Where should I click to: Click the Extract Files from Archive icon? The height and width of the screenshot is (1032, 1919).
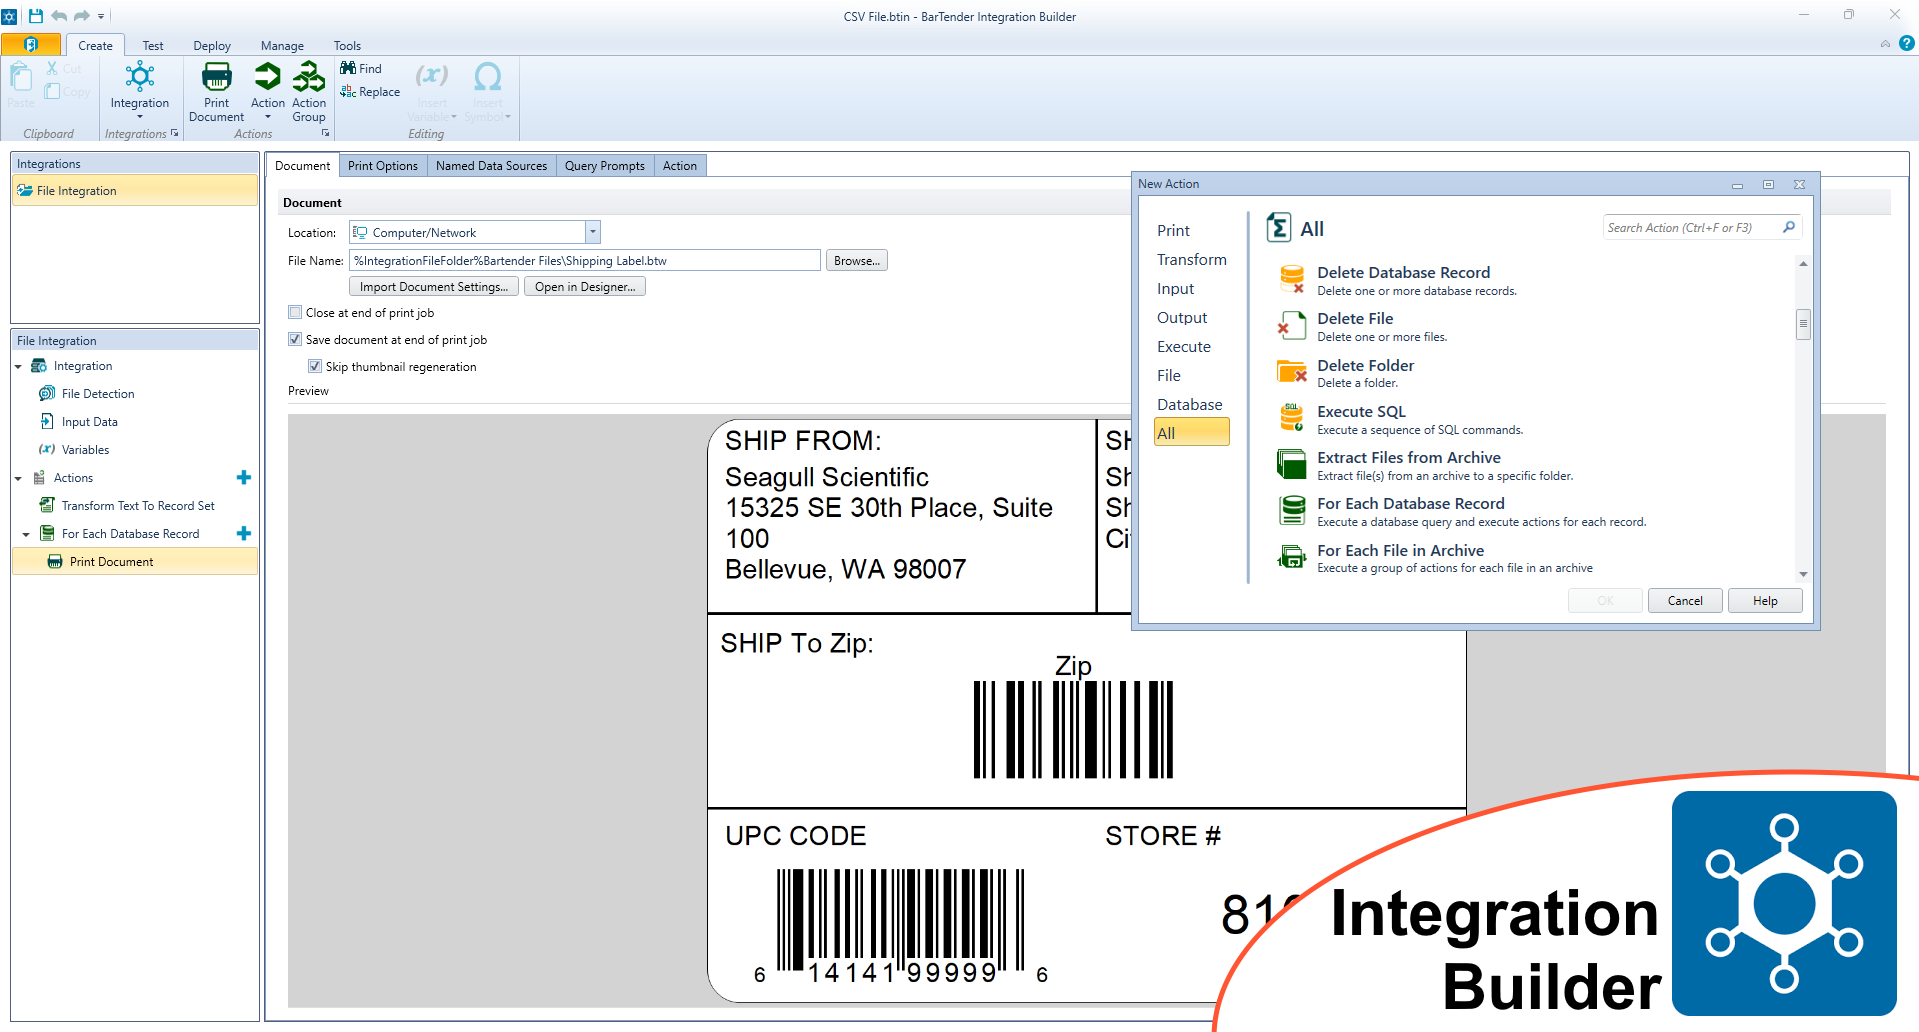1292,464
